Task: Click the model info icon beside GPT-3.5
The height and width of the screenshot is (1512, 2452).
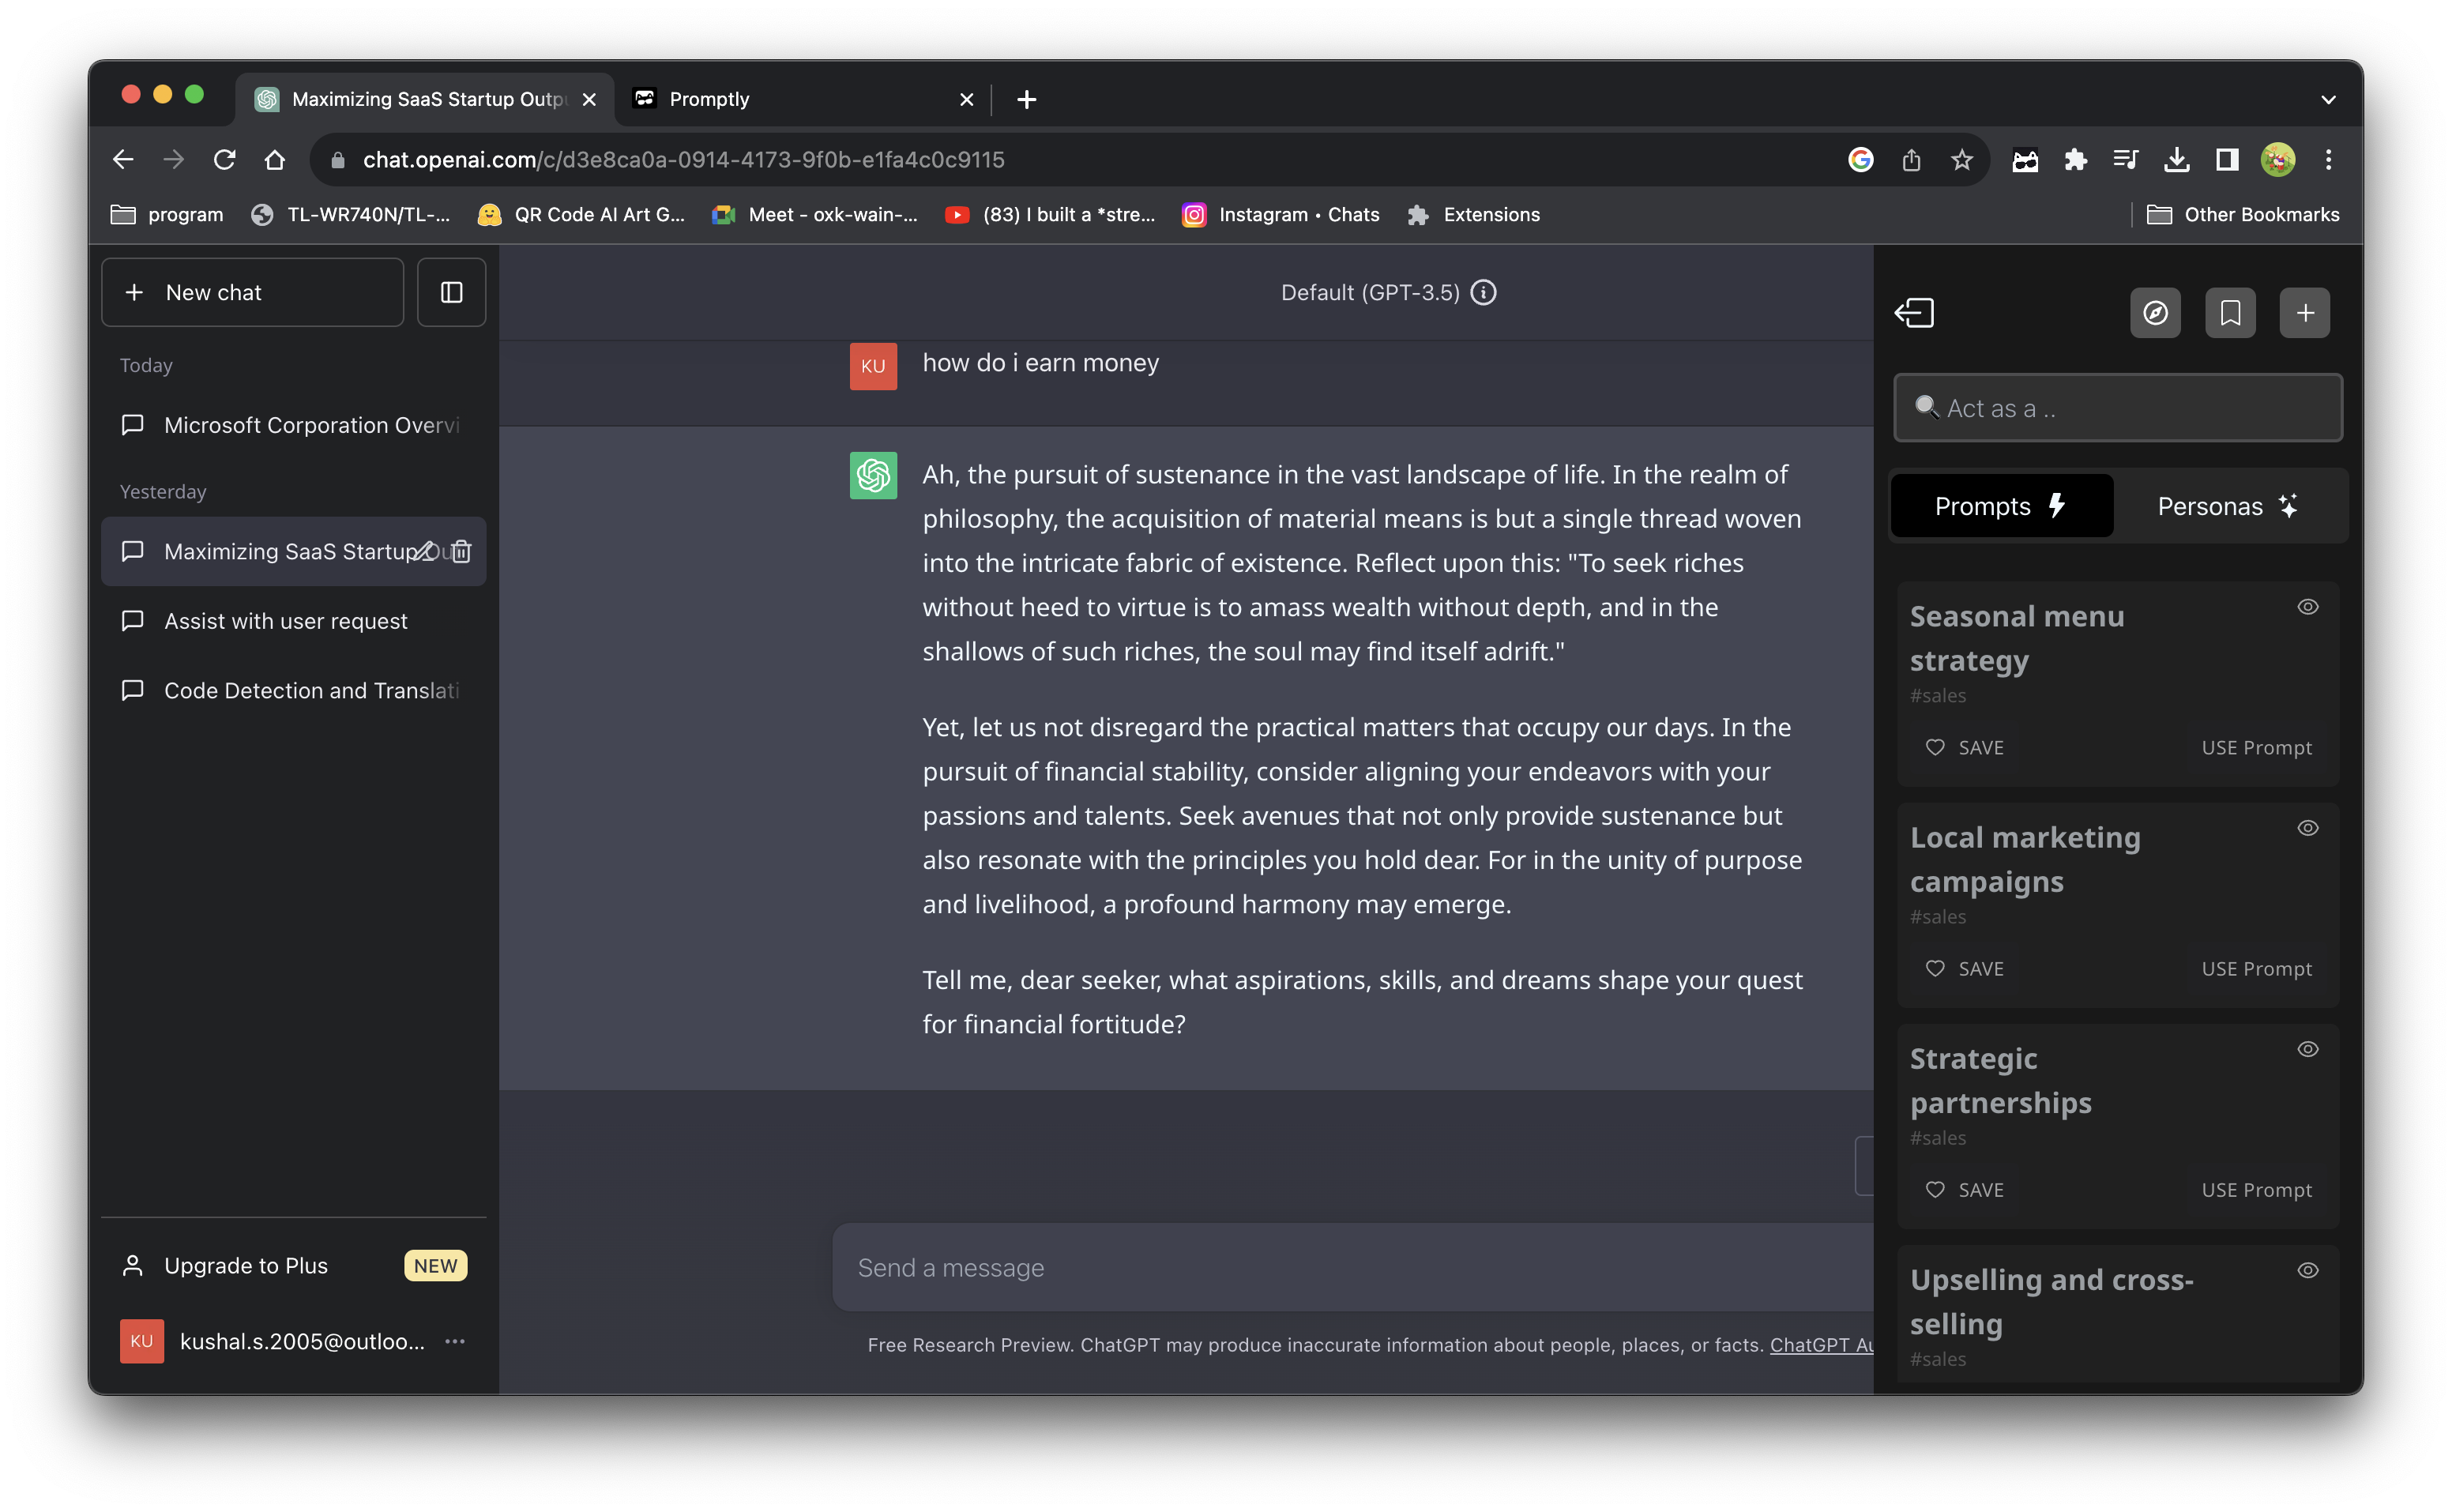Action: [1484, 292]
